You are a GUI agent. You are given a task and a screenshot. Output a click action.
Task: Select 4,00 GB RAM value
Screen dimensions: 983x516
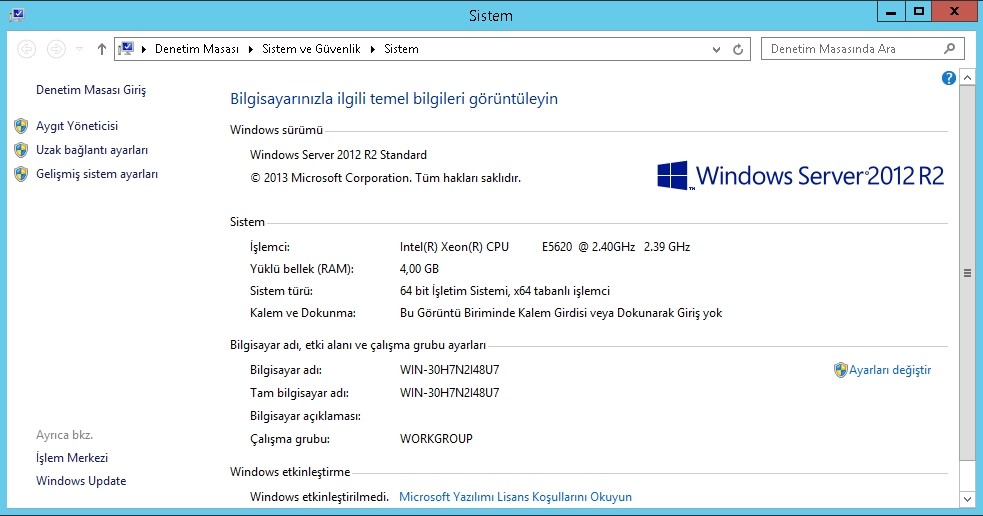419,269
